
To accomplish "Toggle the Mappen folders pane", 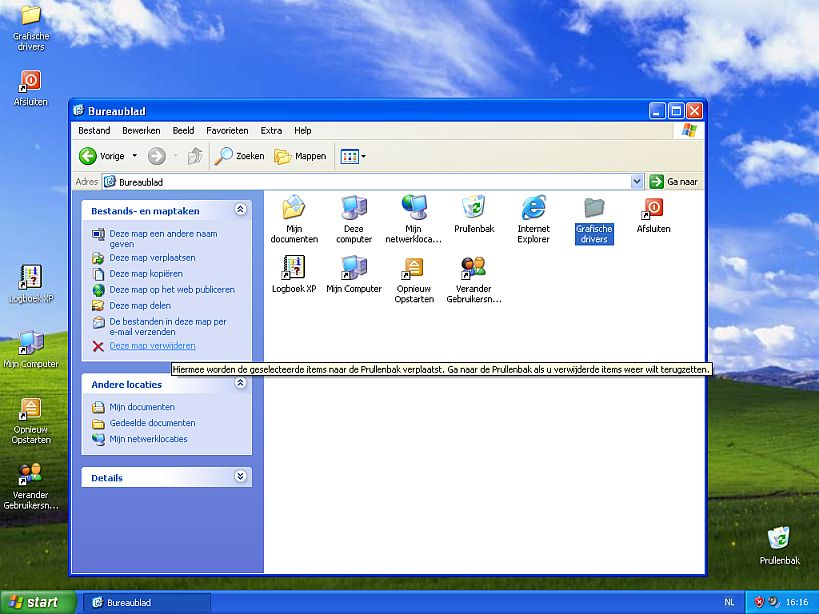I will (299, 156).
